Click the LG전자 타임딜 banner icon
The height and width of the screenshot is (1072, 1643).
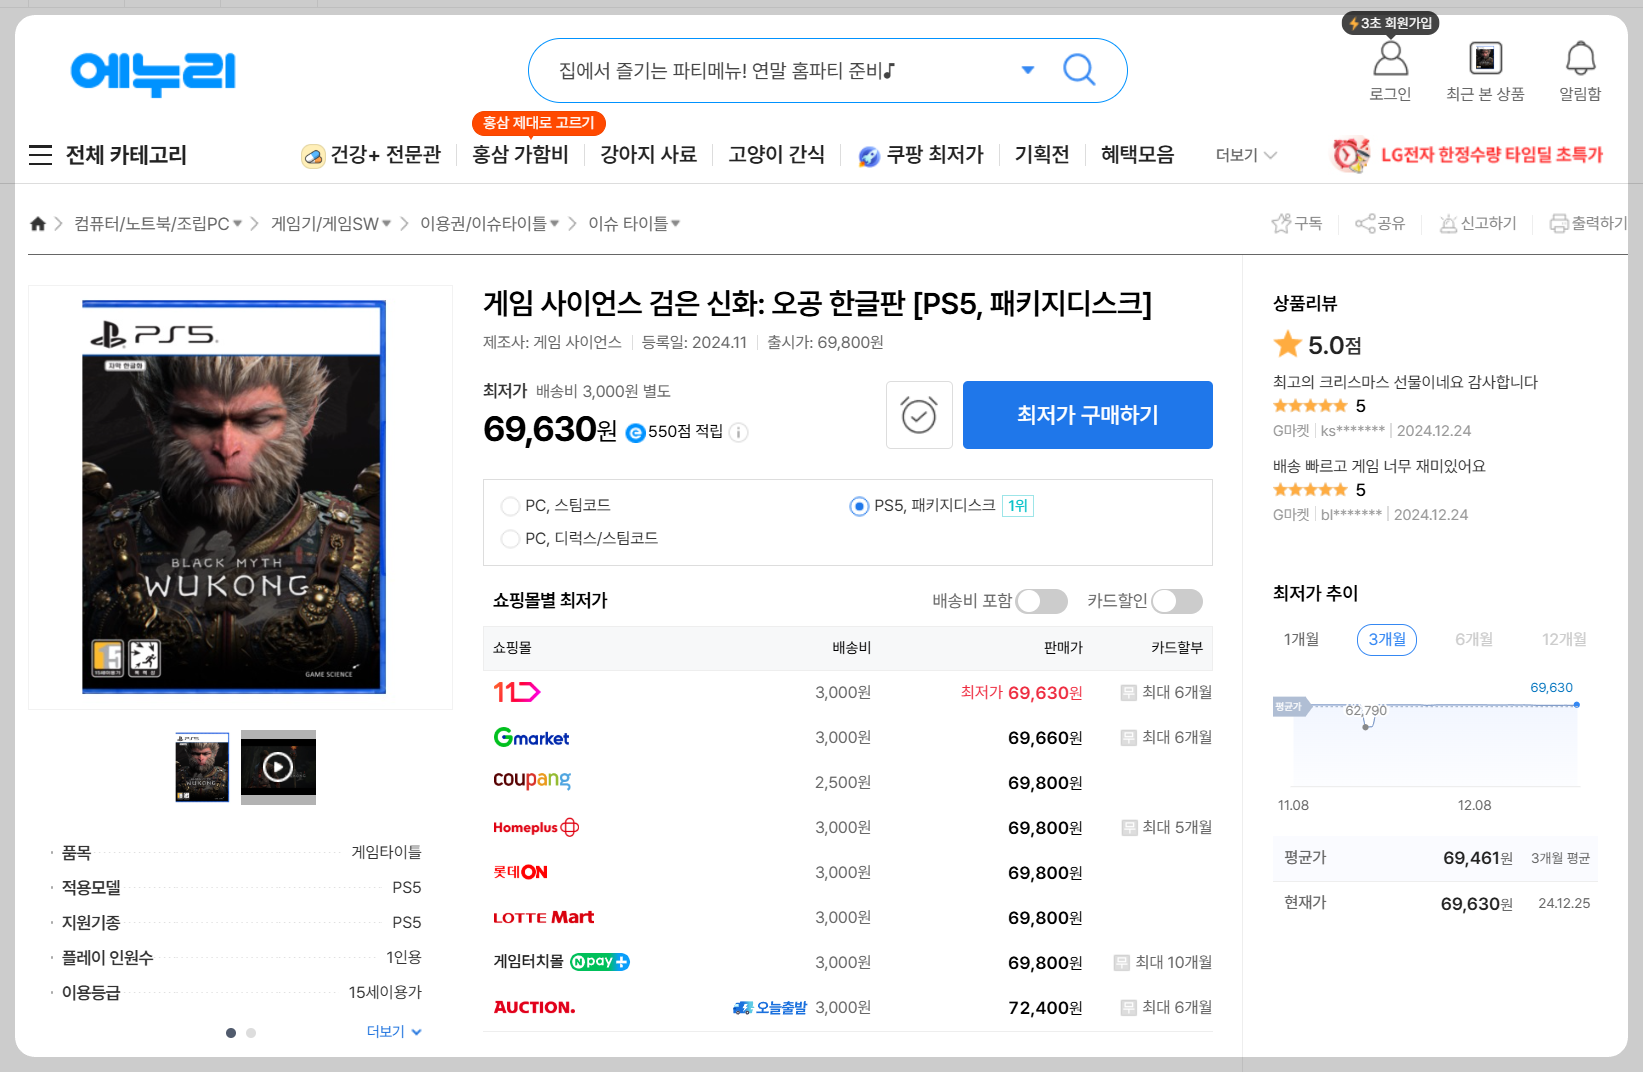[x=1351, y=155]
